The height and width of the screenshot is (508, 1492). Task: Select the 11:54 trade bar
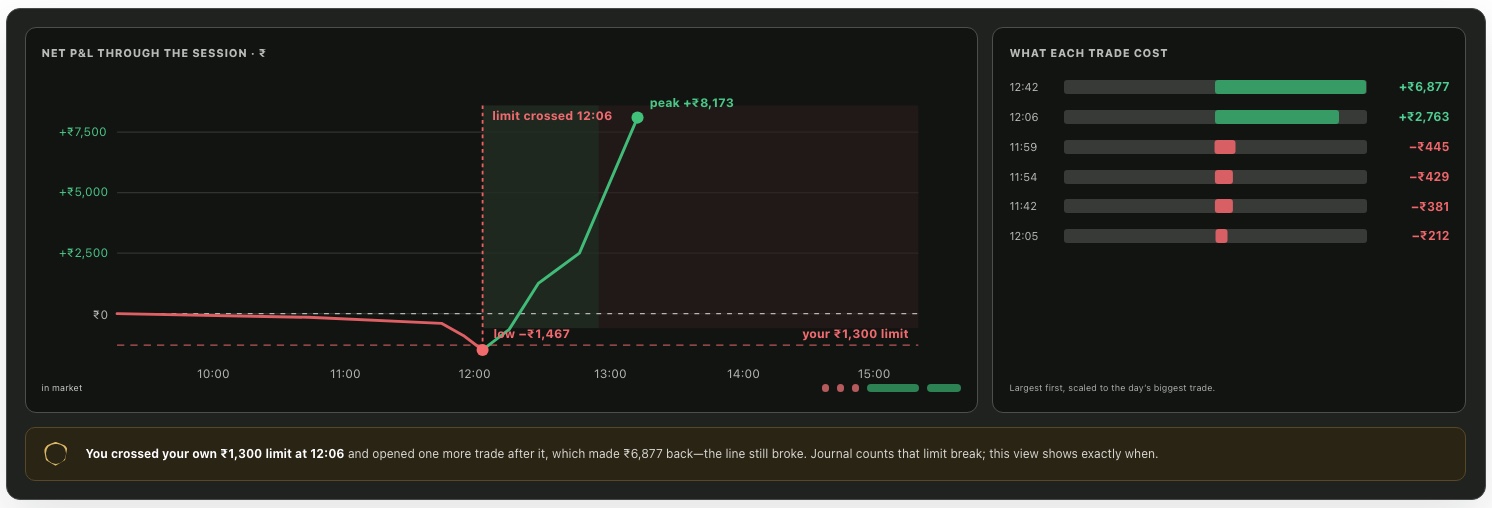coord(1215,177)
